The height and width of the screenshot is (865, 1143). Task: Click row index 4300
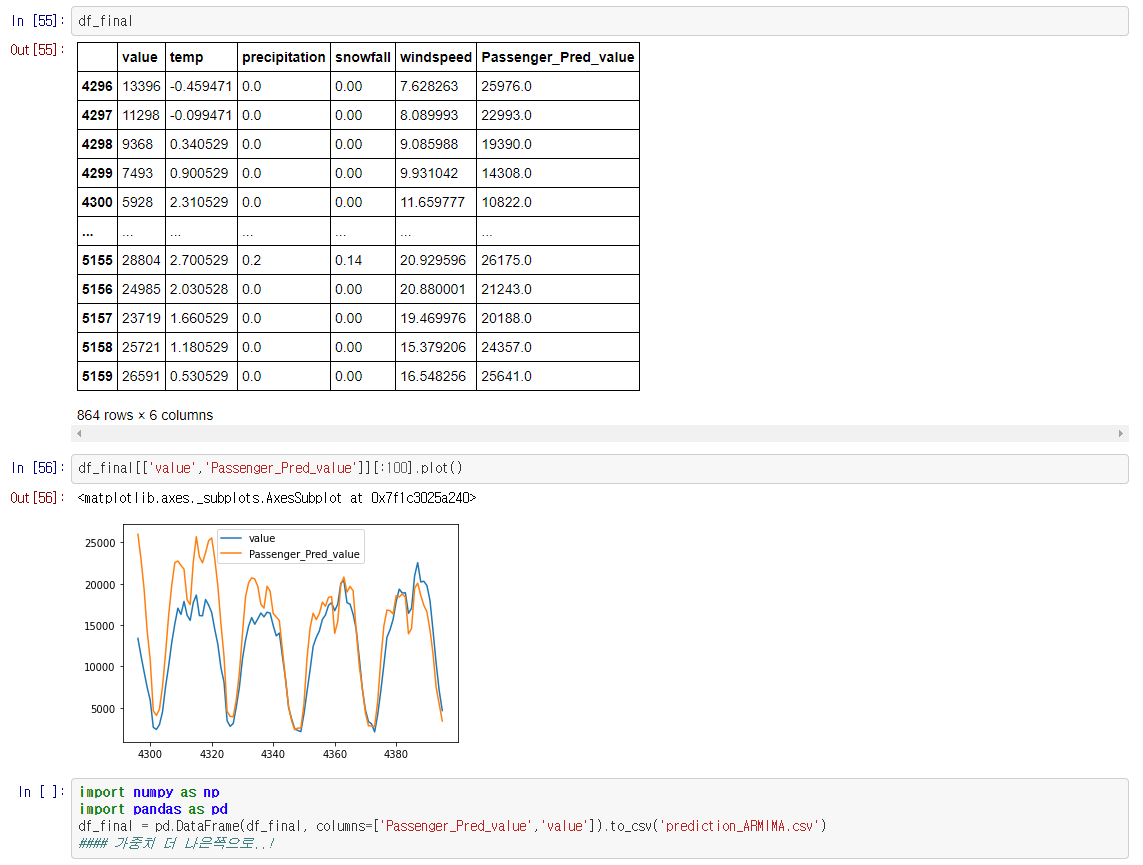[x=97, y=203]
